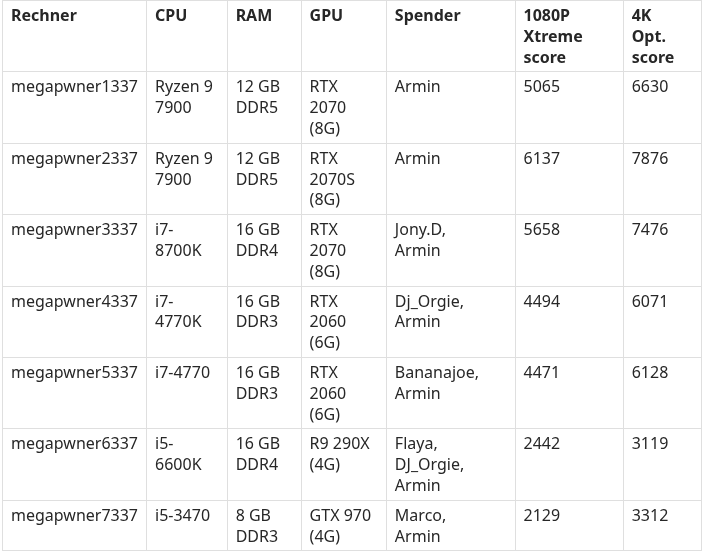Click the Spender column header

coord(427,16)
